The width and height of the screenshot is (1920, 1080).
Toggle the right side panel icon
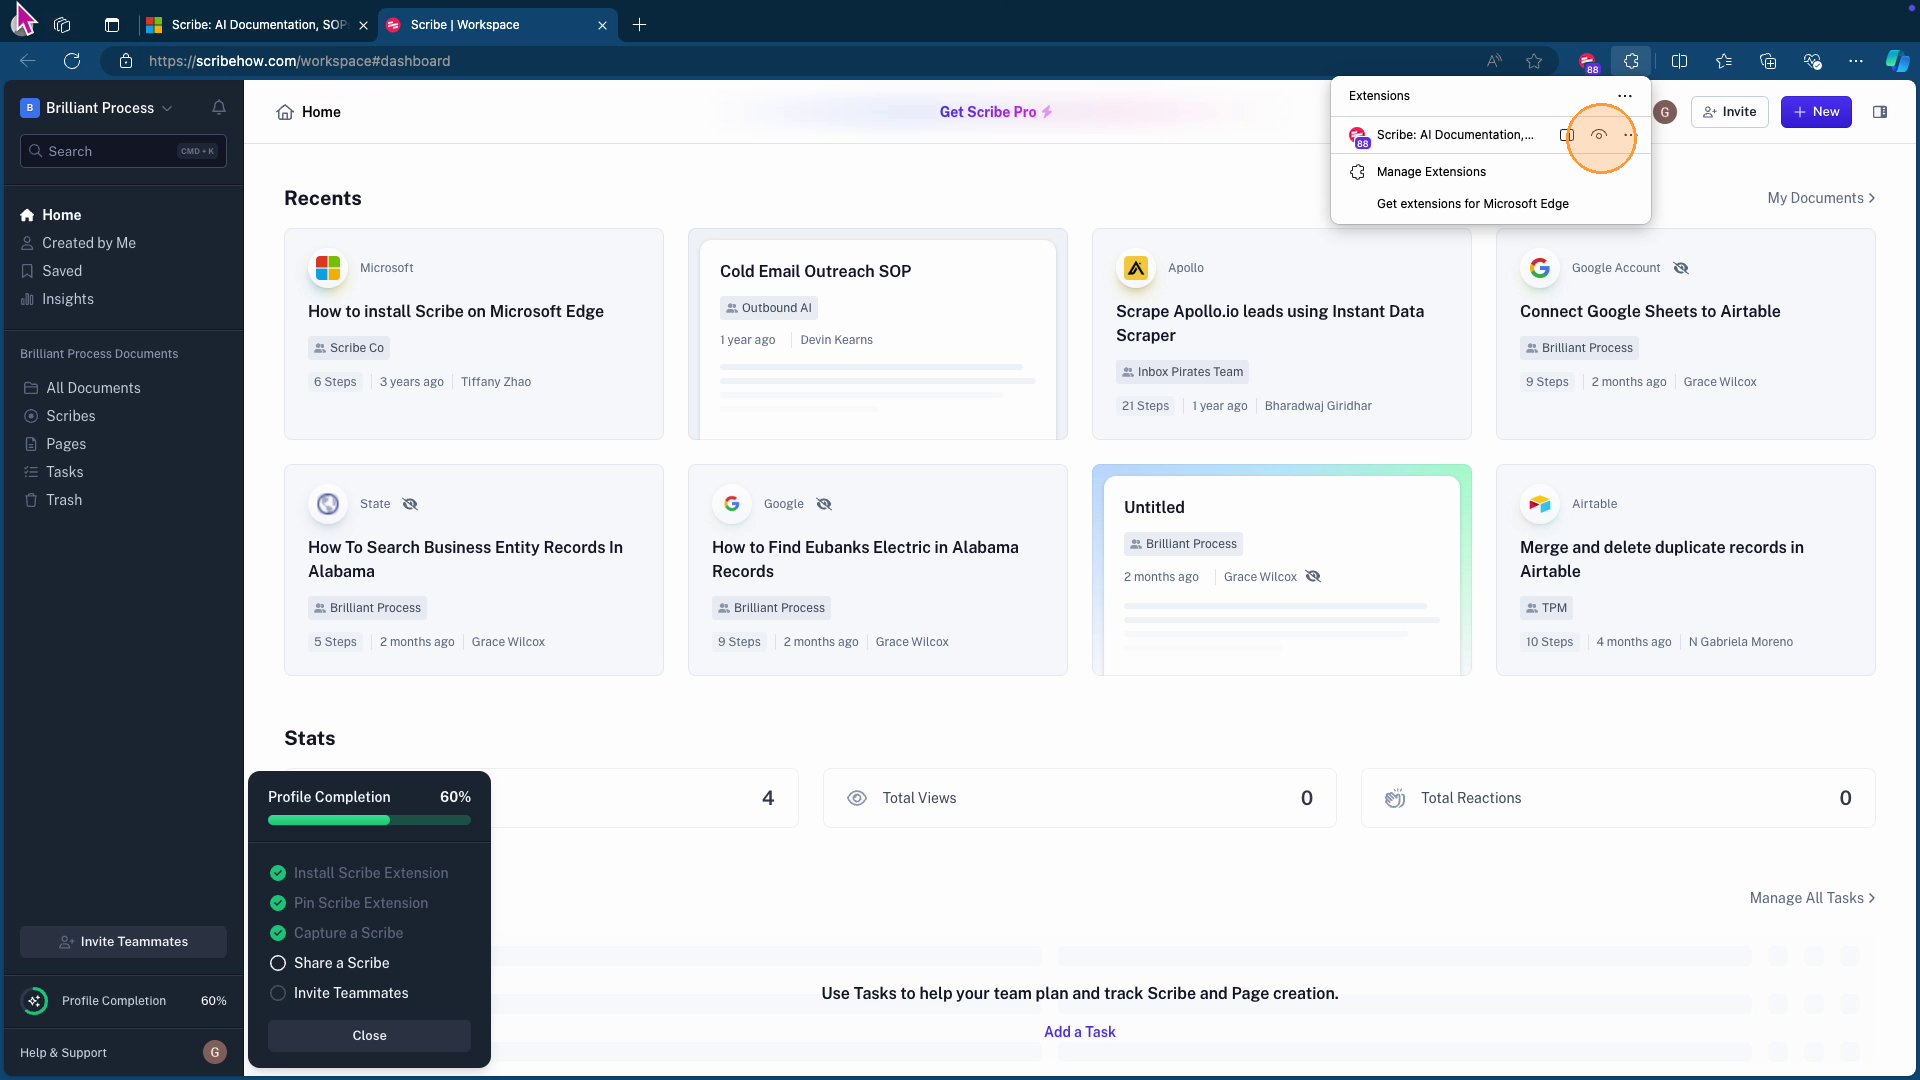[x=1880, y=112]
